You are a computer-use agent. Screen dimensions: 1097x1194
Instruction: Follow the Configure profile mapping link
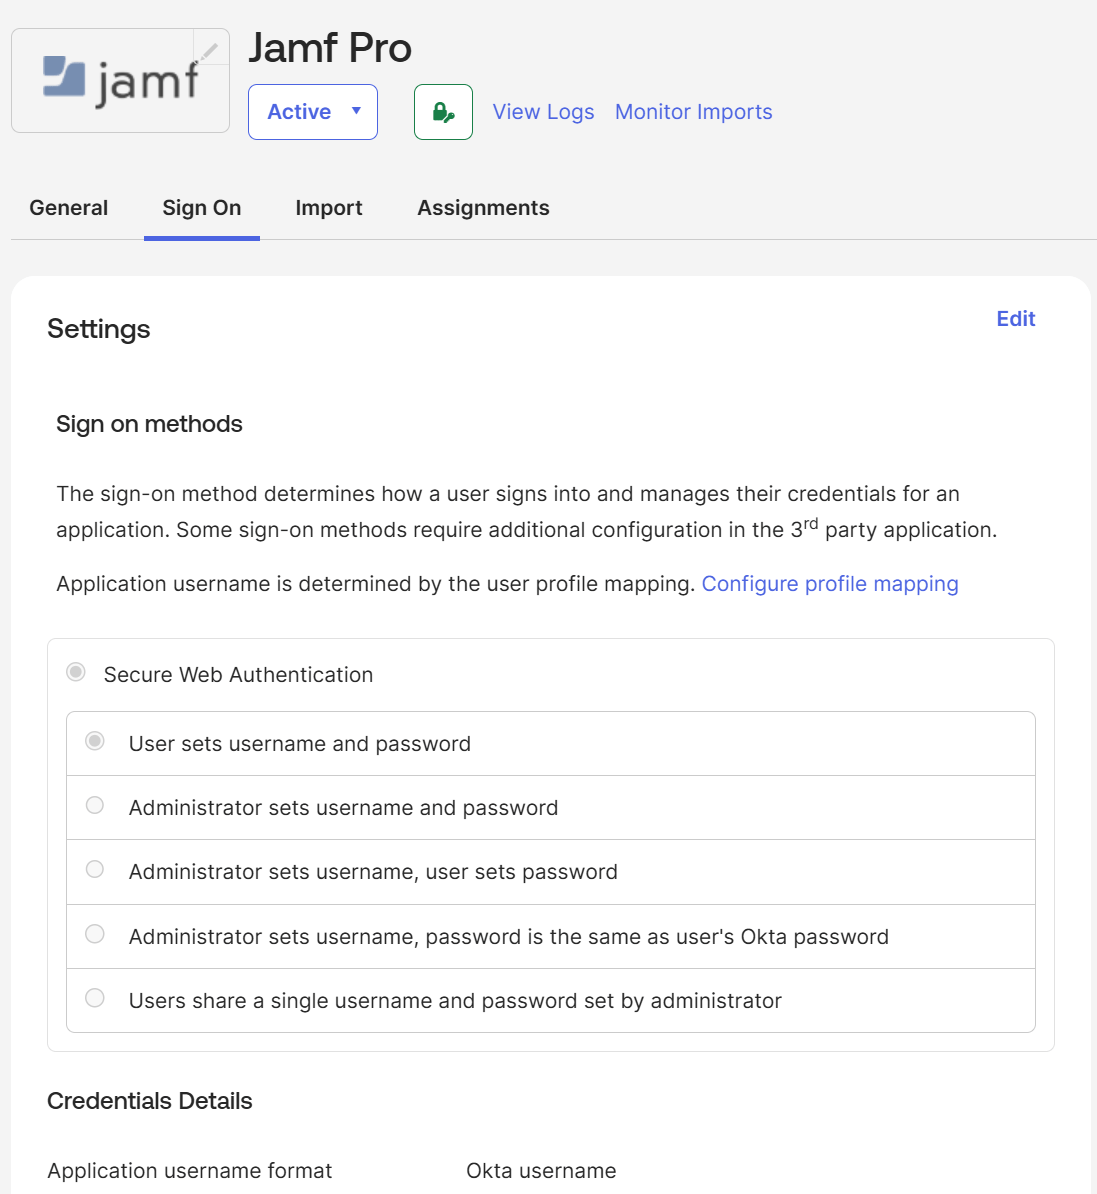(830, 584)
